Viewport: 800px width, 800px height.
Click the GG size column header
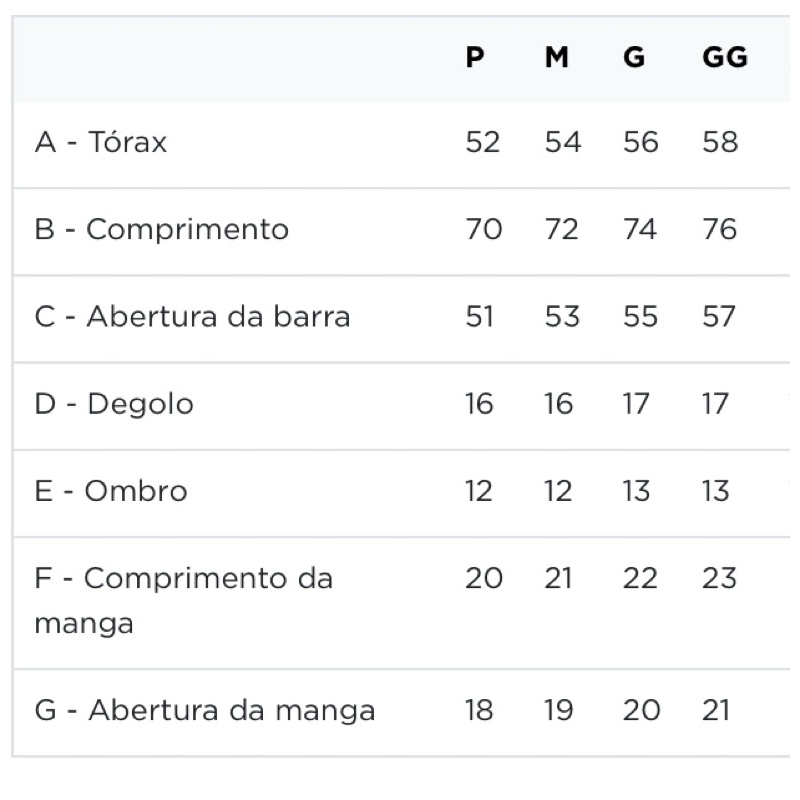pyautogui.click(x=725, y=58)
